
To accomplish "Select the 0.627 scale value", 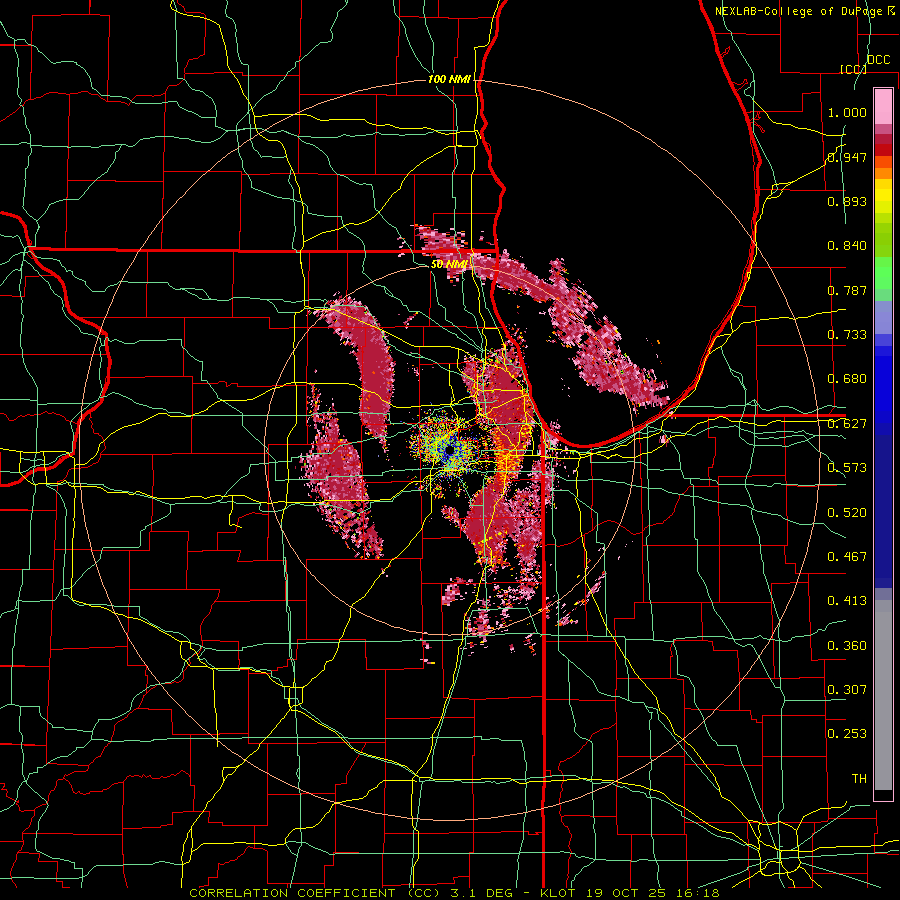I will [x=847, y=424].
